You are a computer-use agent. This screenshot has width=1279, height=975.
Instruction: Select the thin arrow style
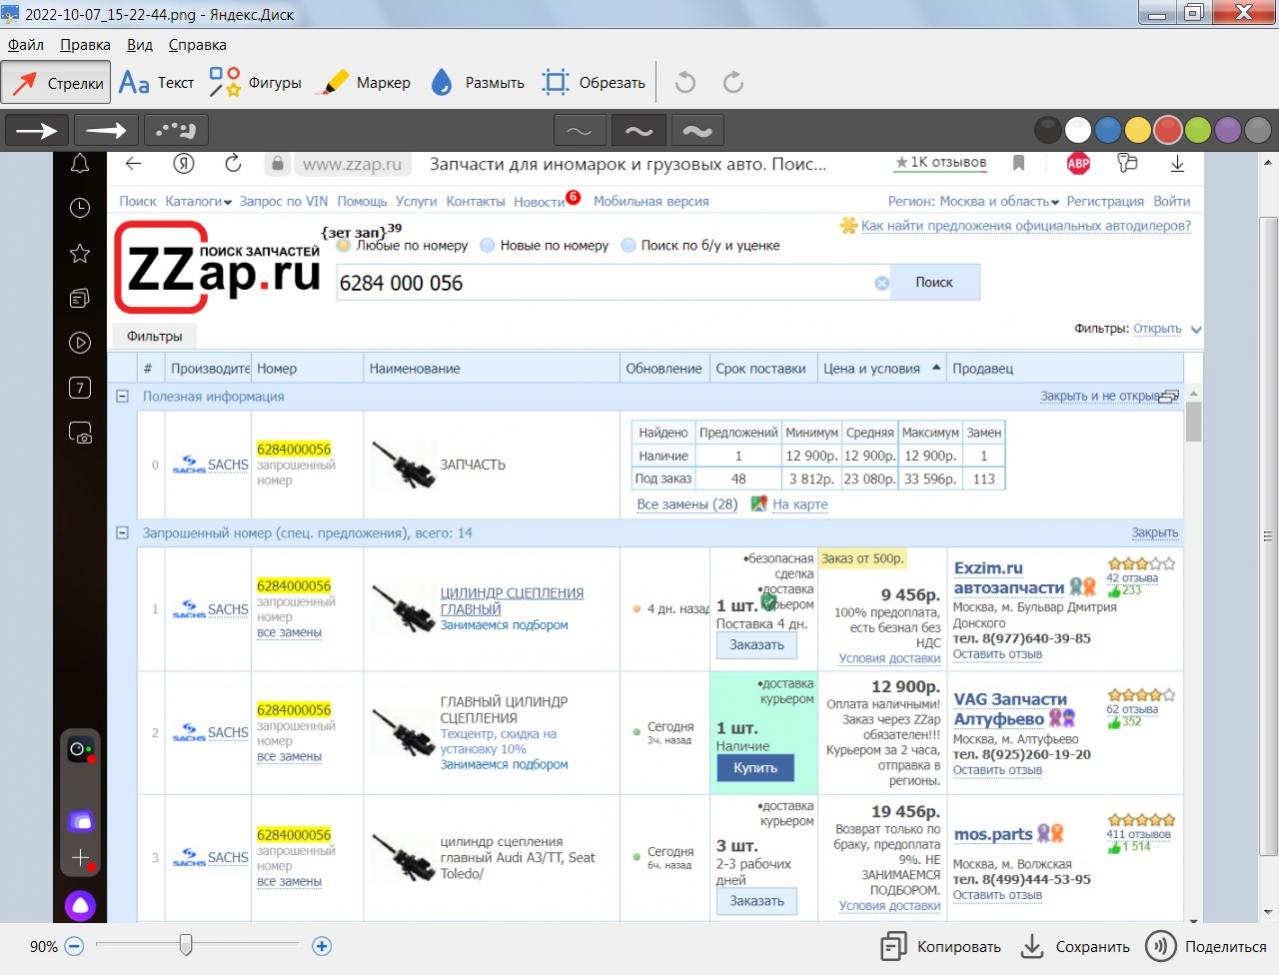click(x=37, y=130)
